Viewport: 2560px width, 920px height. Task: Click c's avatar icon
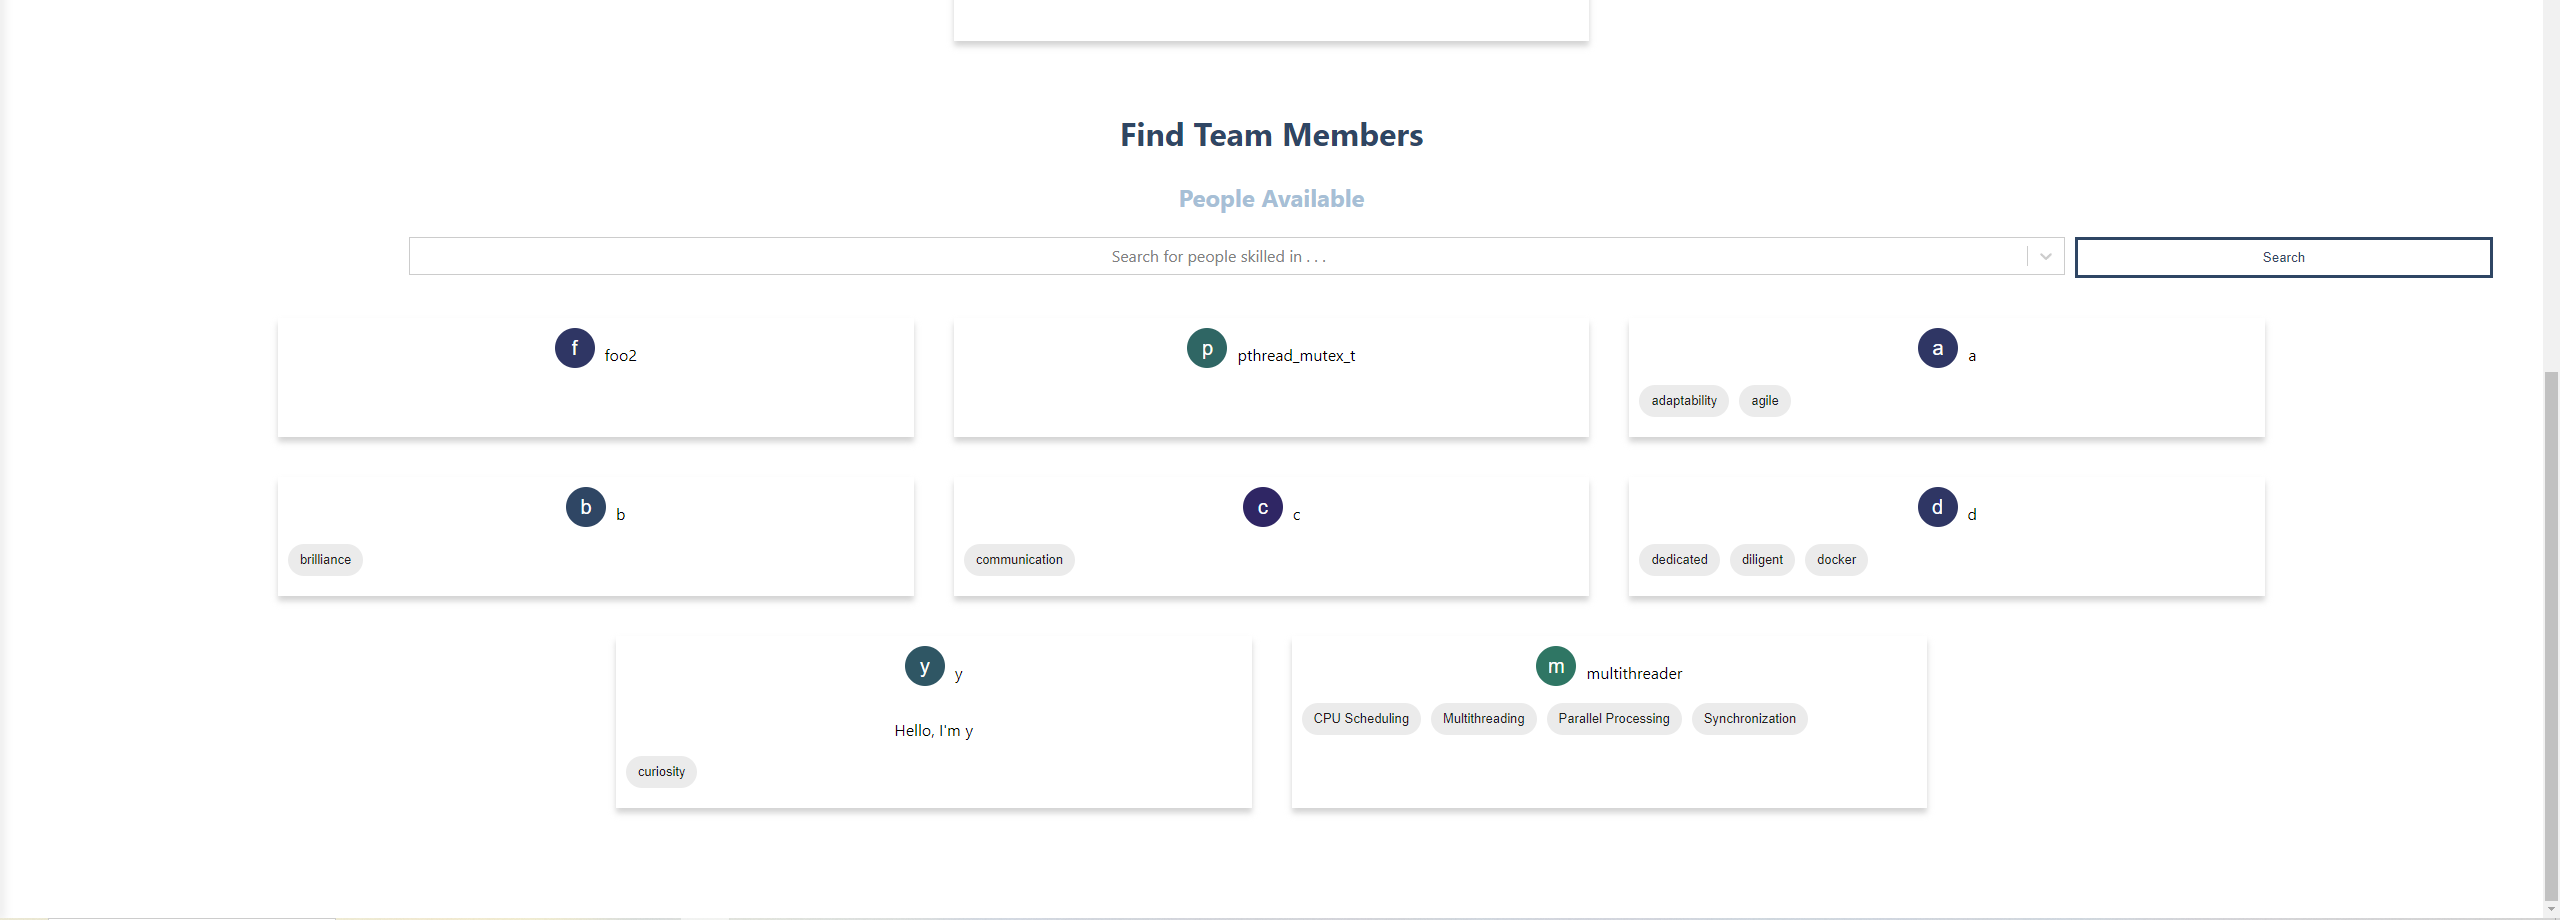pyautogui.click(x=1262, y=507)
